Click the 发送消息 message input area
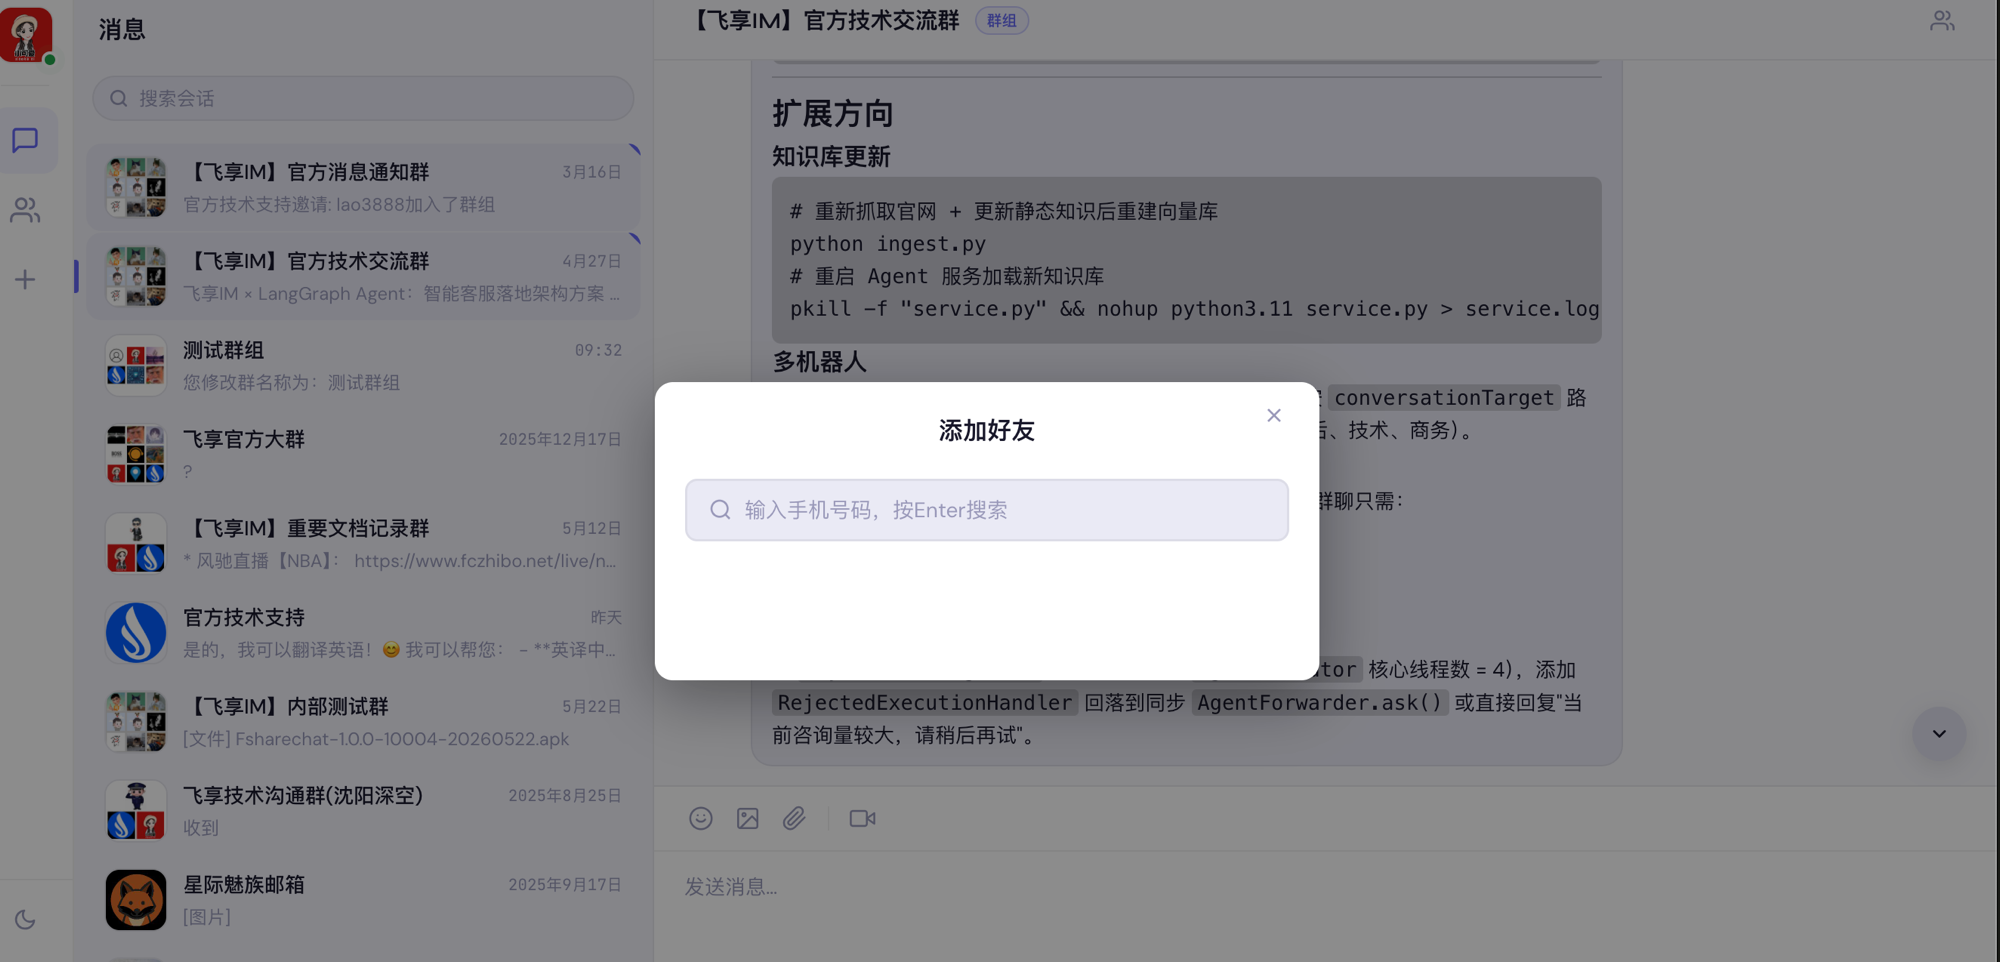This screenshot has height=962, width=2000. click(1325, 887)
